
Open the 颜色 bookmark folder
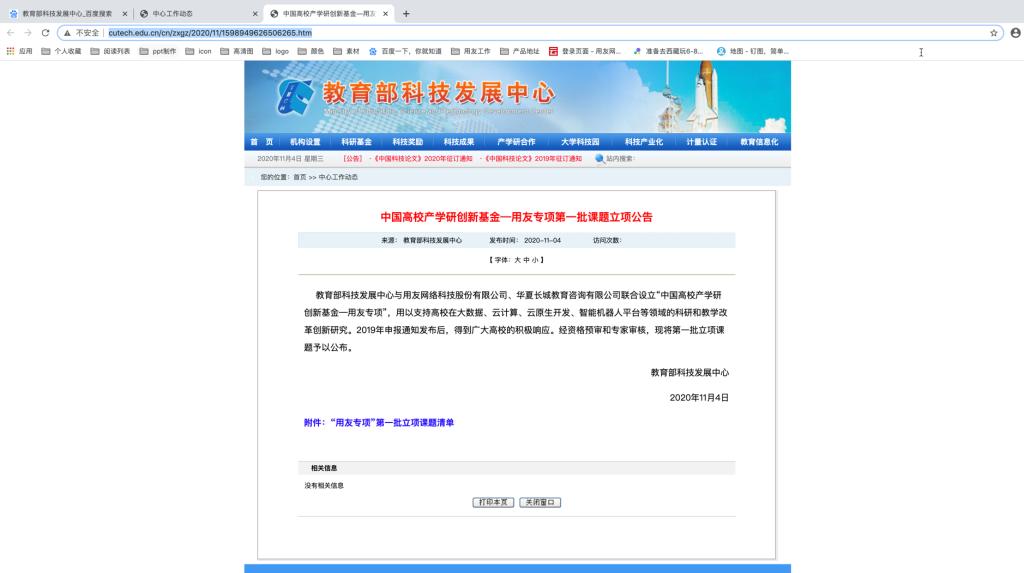[311, 51]
